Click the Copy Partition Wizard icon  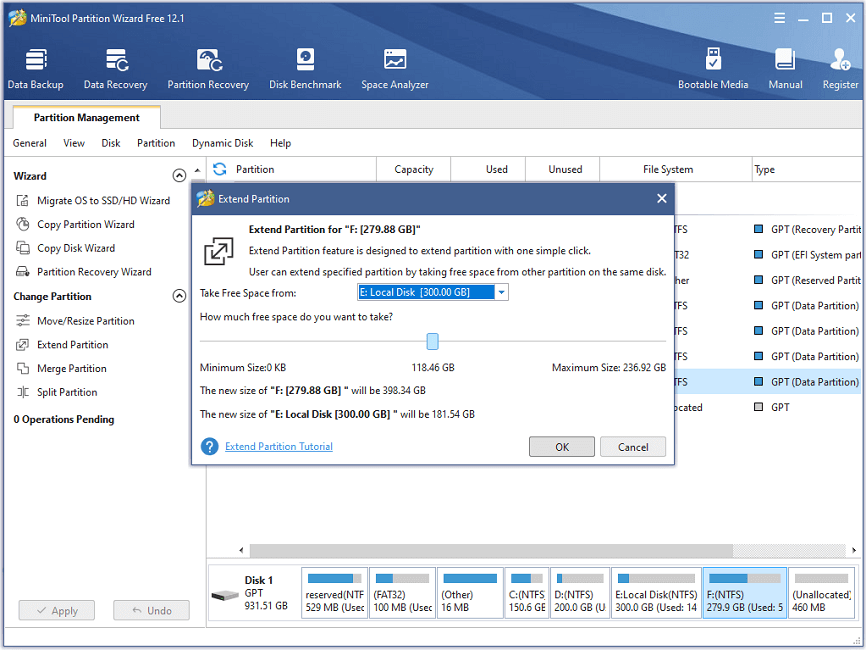23,224
